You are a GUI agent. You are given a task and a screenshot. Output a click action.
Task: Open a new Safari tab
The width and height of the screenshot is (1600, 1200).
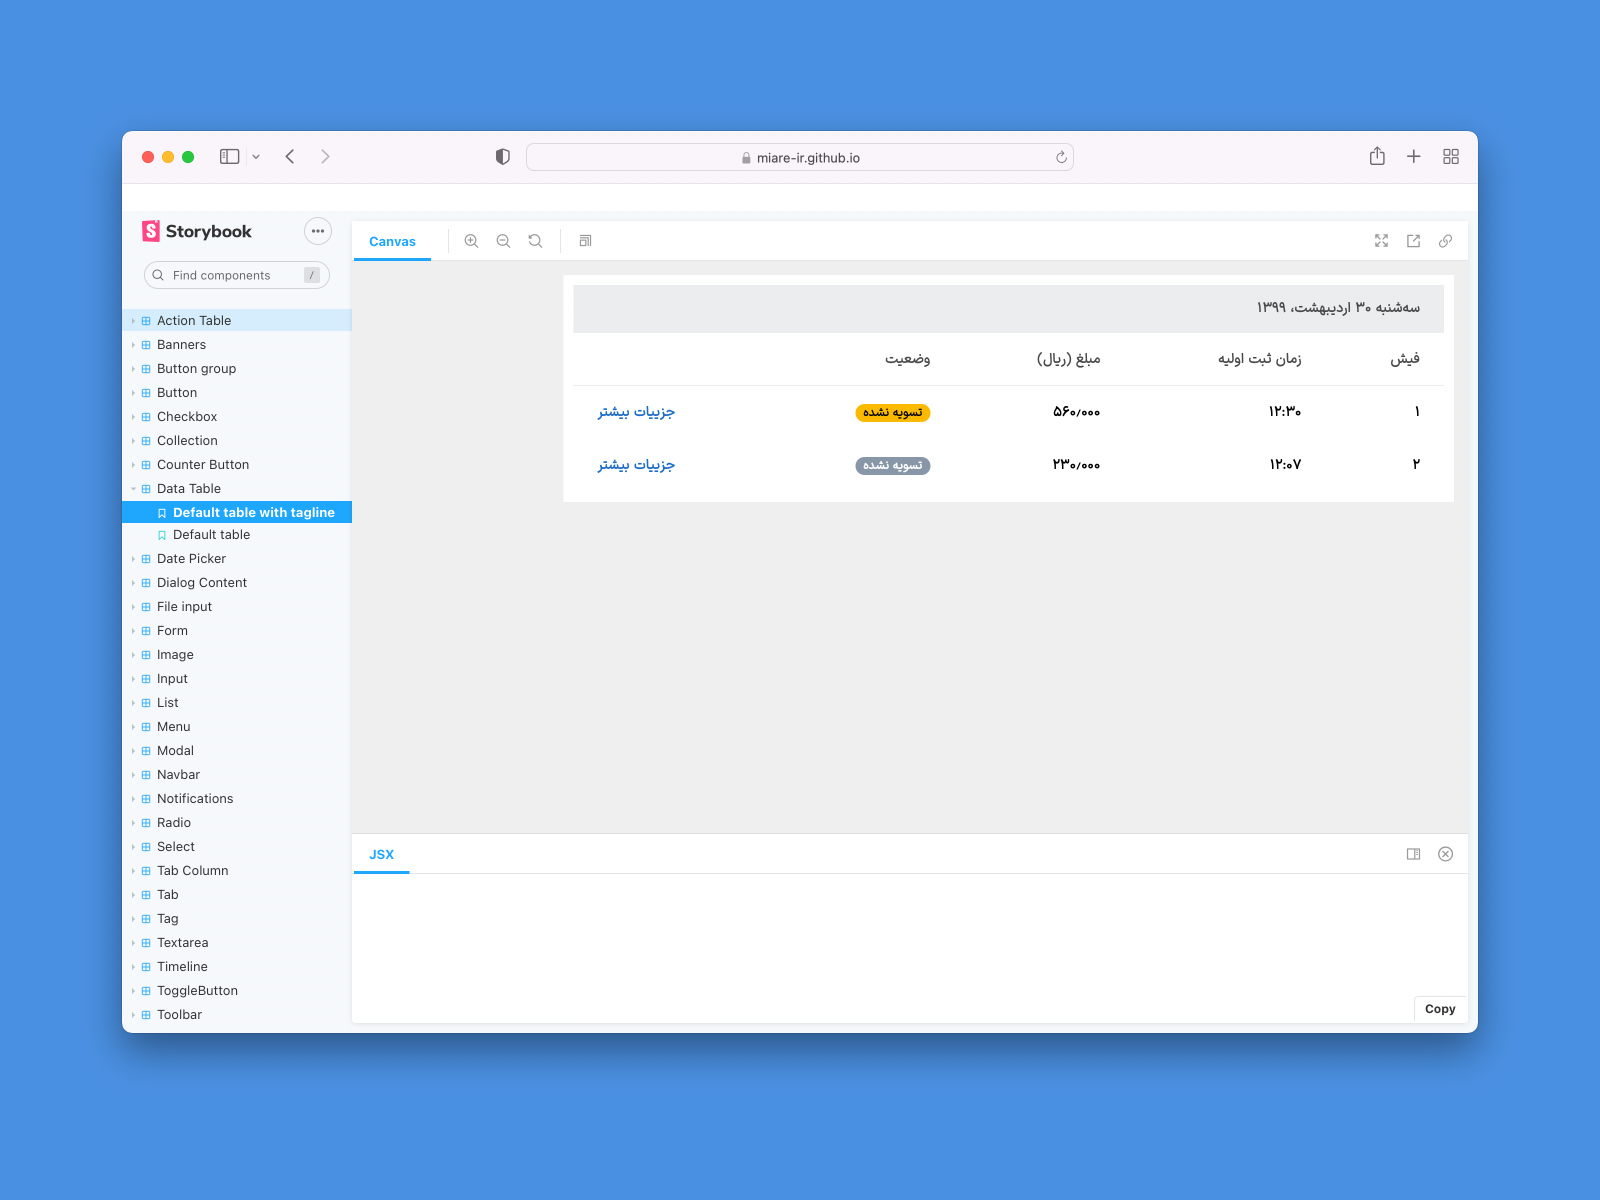pyautogui.click(x=1413, y=157)
